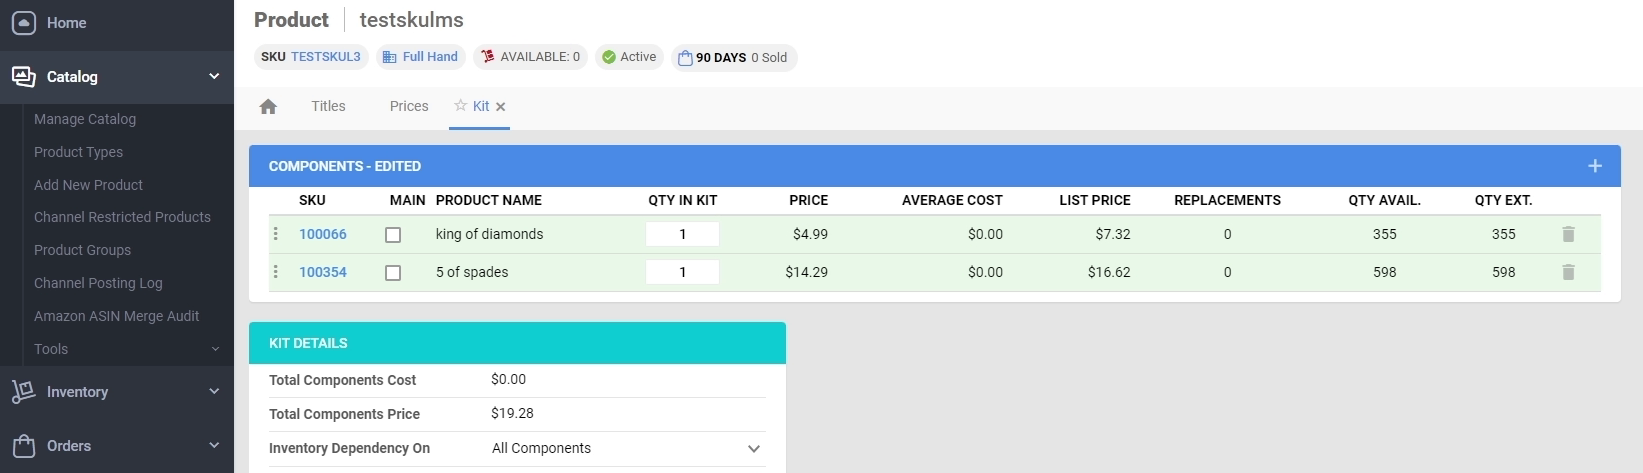Switch to the Prices tab
Image resolution: width=1643 pixels, height=473 pixels.
(409, 106)
